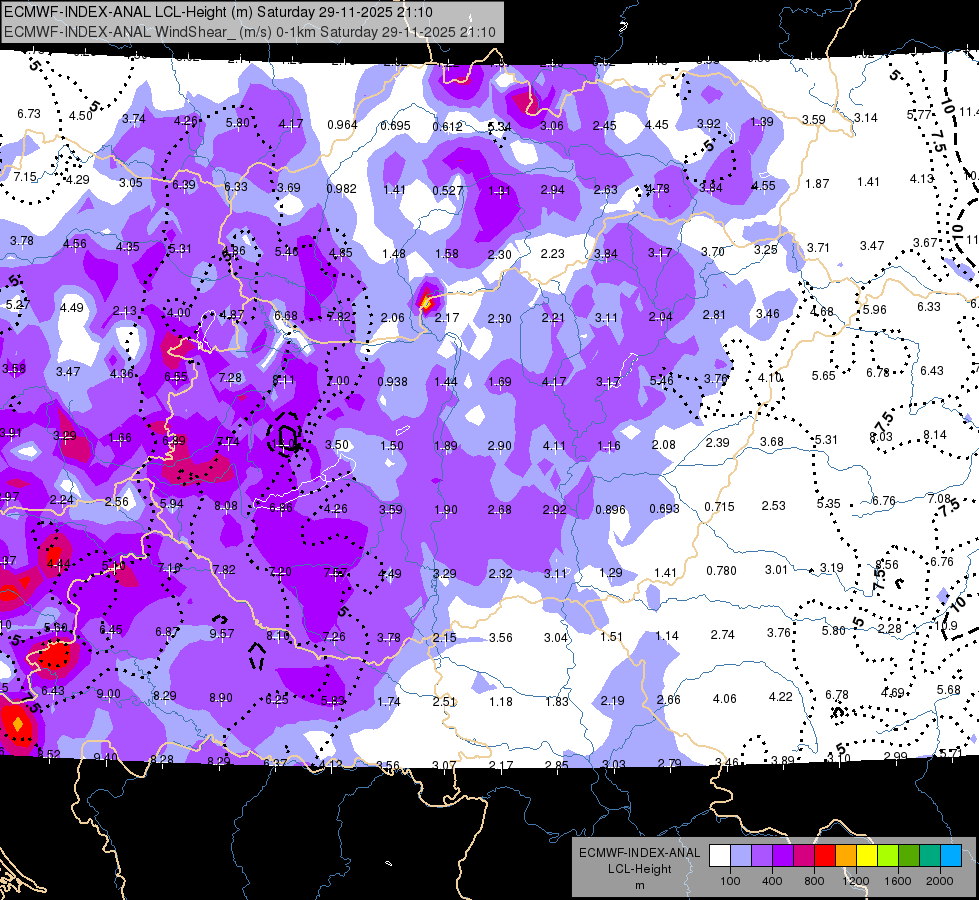The height and width of the screenshot is (900, 979).
Task: Click legend tick label 1600
Action: tap(898, 881)
